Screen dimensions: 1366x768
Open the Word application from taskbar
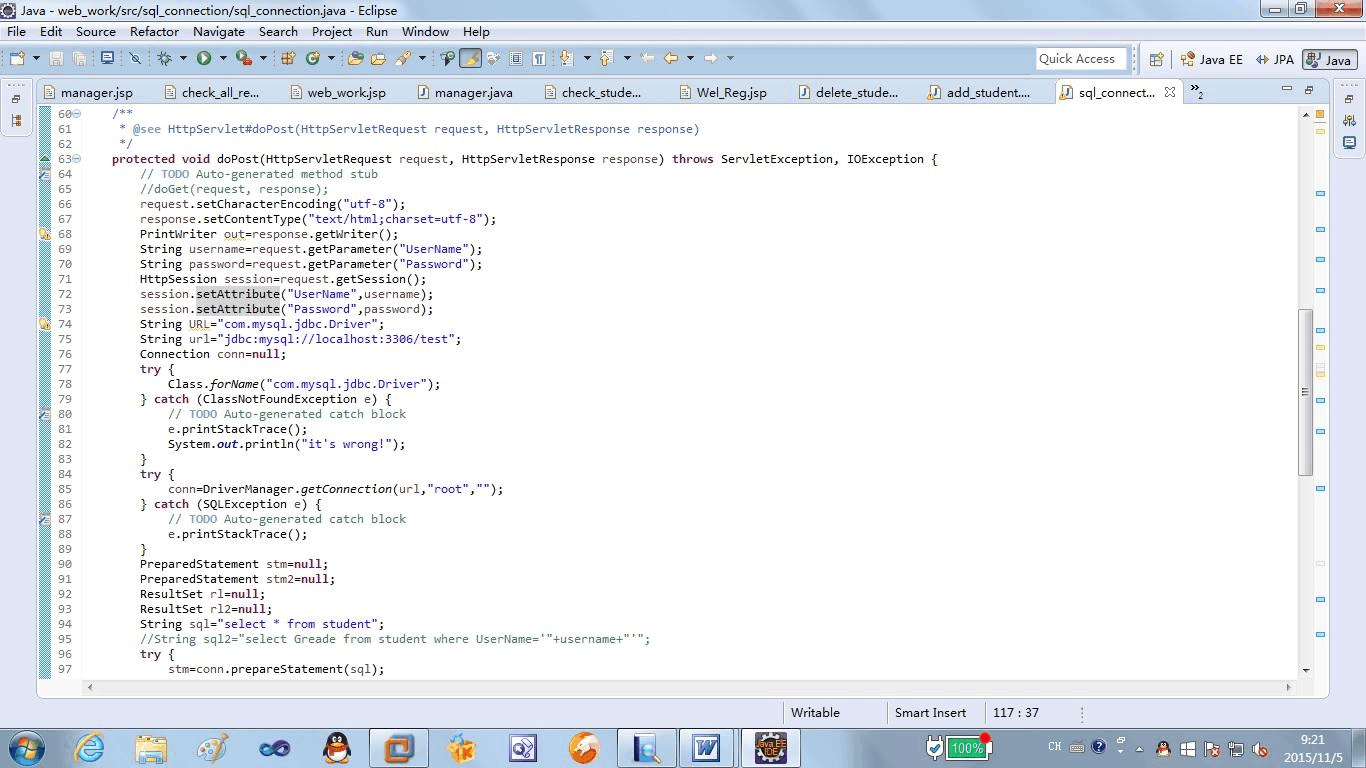point(706,747)
